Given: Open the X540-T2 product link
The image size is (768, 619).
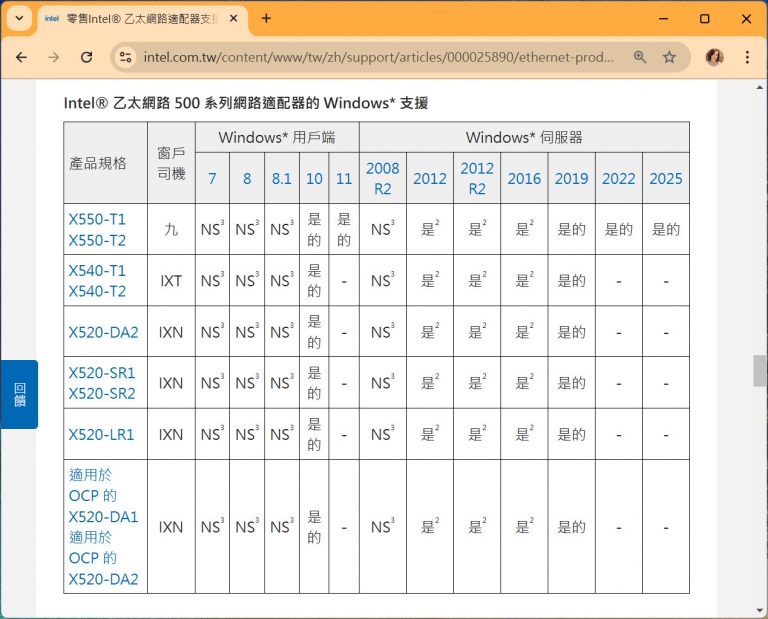Looking at the screenshot, I should coord(97,291).
